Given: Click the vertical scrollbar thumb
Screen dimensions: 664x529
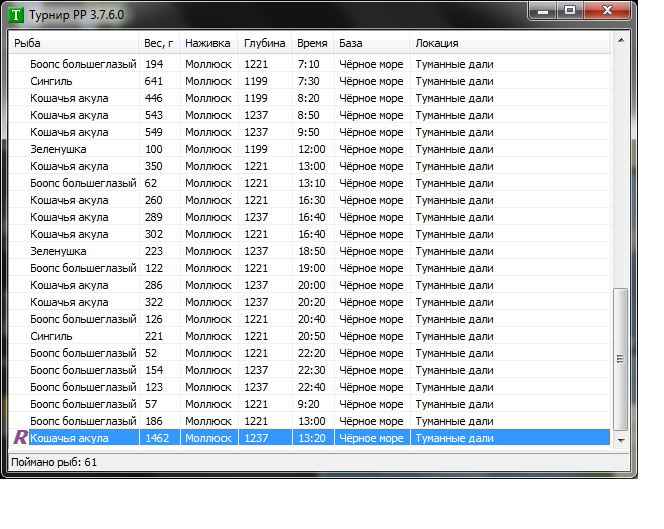Looking at the screenshot, I should [621, 359].
